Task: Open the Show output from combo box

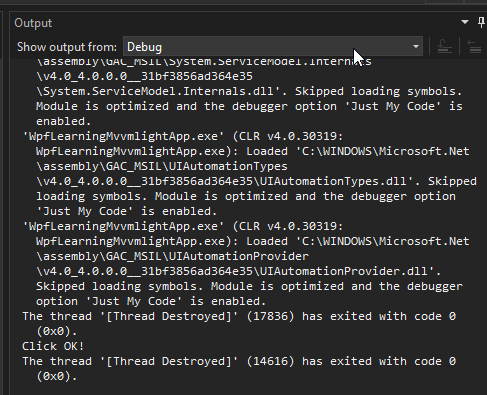Action: click(x=273, y=46)
